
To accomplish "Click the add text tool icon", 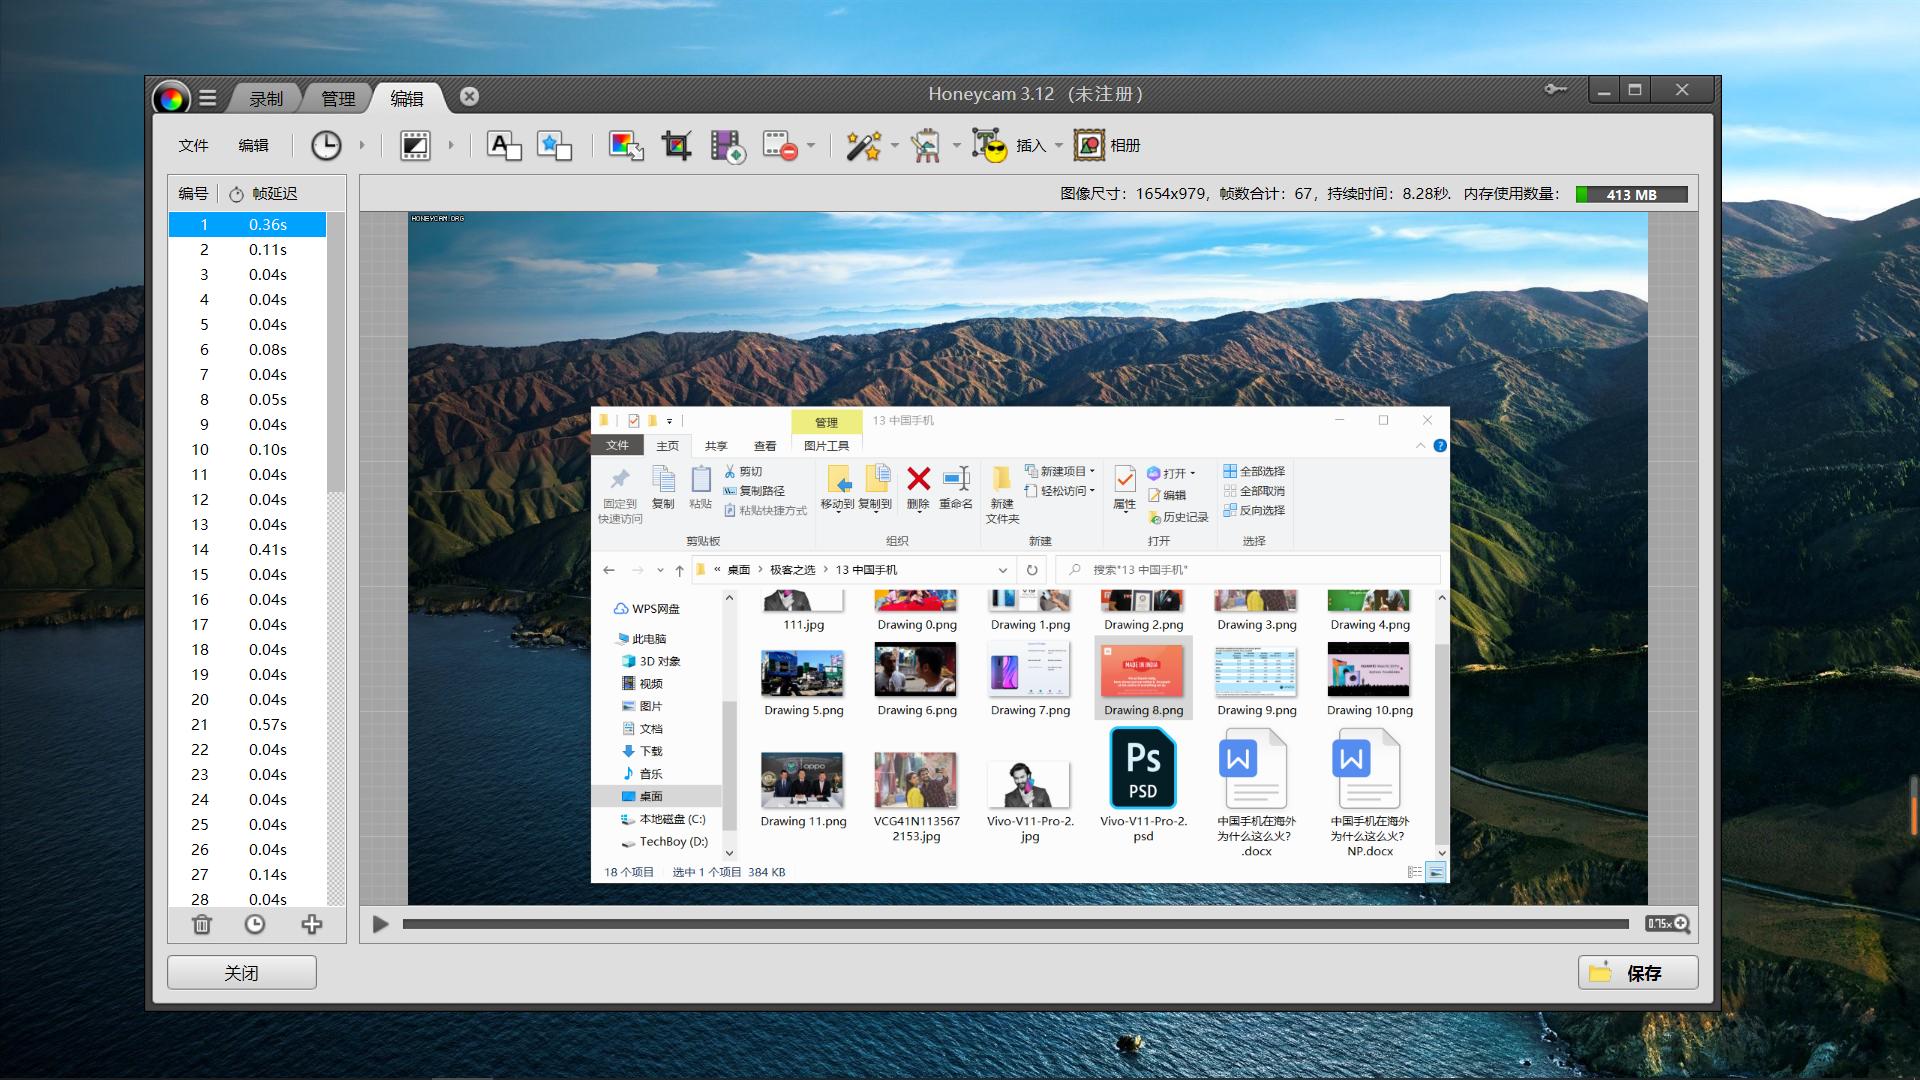I will (504, 146).
